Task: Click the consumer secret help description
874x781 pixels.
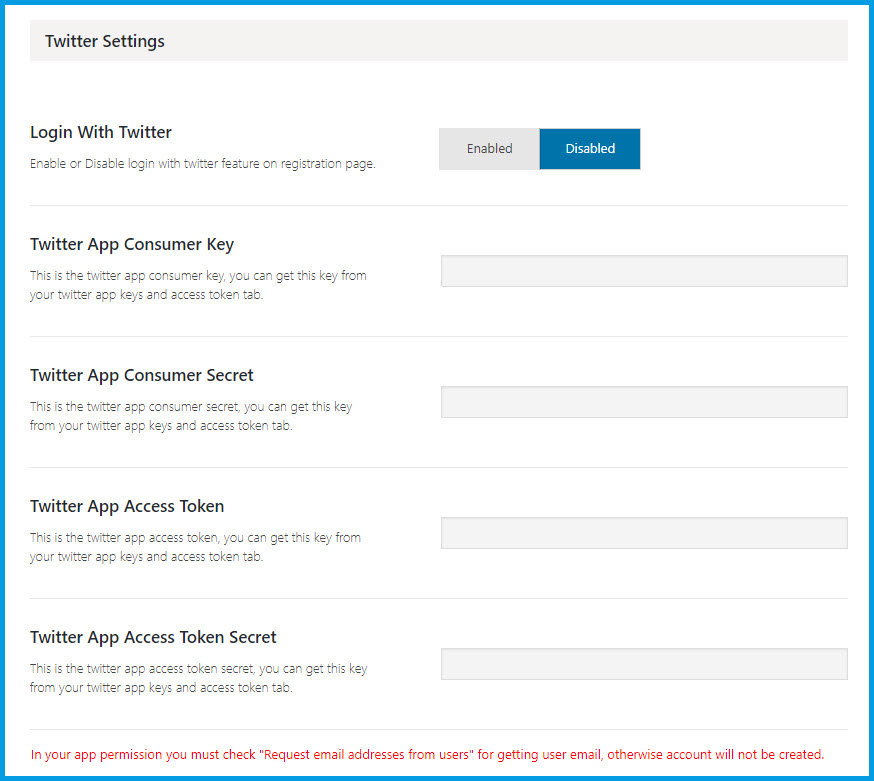Action: click(x=191, y=416)
